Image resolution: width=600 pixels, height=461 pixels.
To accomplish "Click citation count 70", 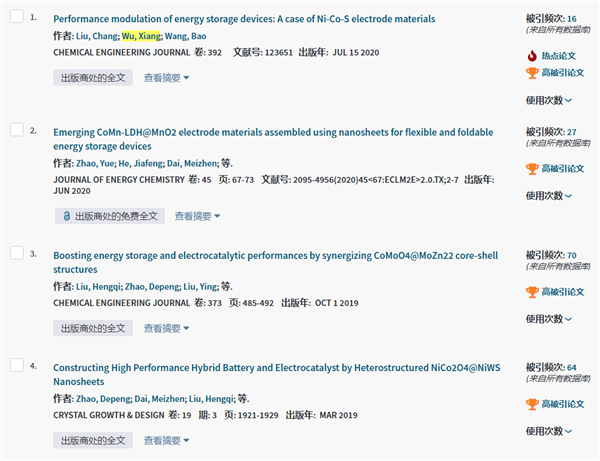I will click(571, 255).
